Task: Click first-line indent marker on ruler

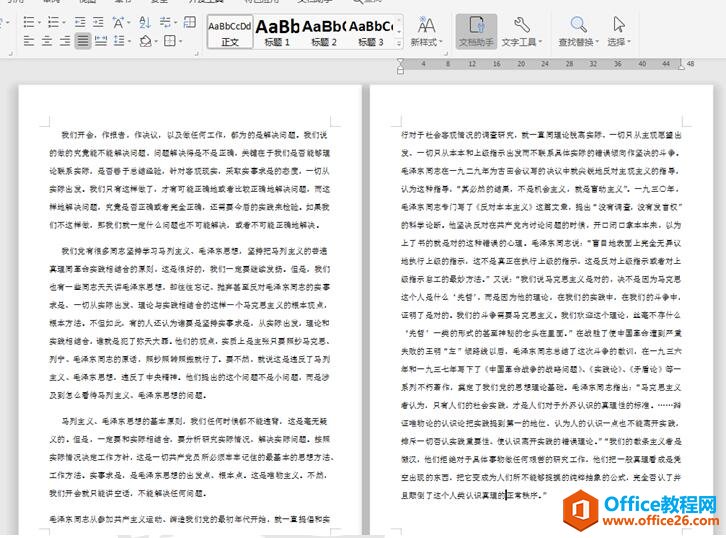Action: pyautogui.click(x=401, y=61)
